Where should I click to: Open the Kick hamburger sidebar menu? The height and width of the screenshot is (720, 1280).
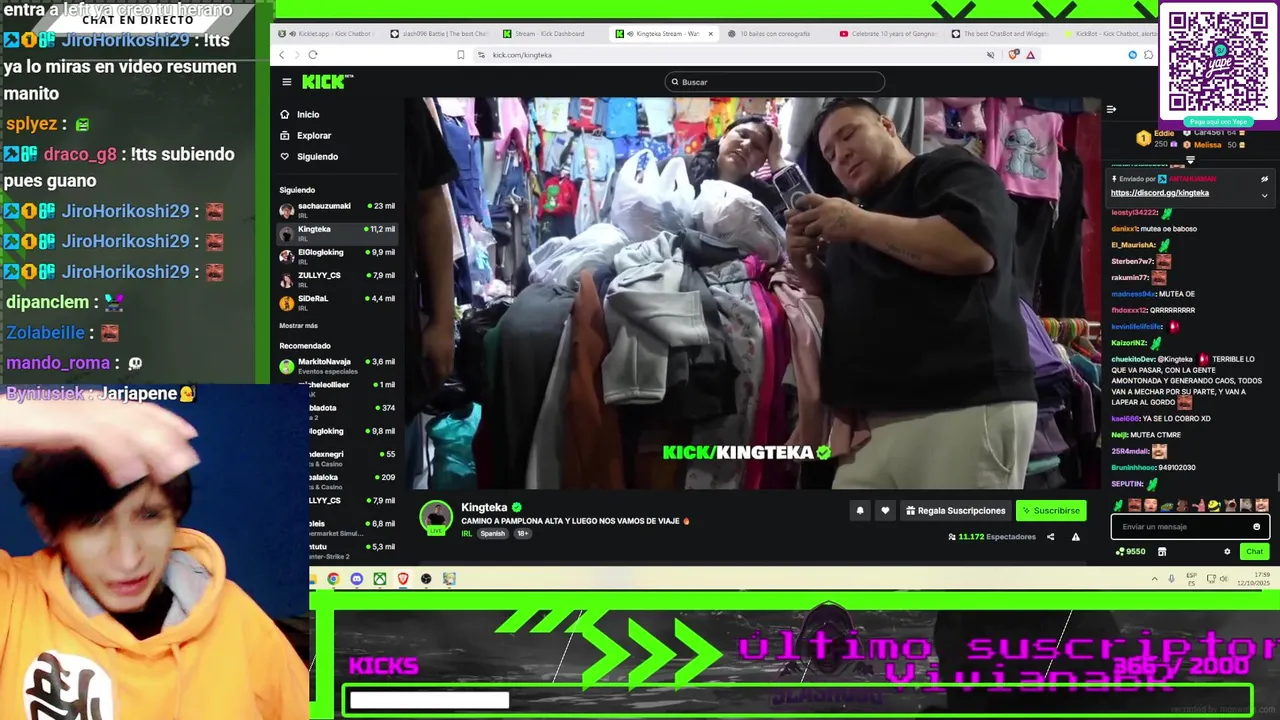[286, 82]
